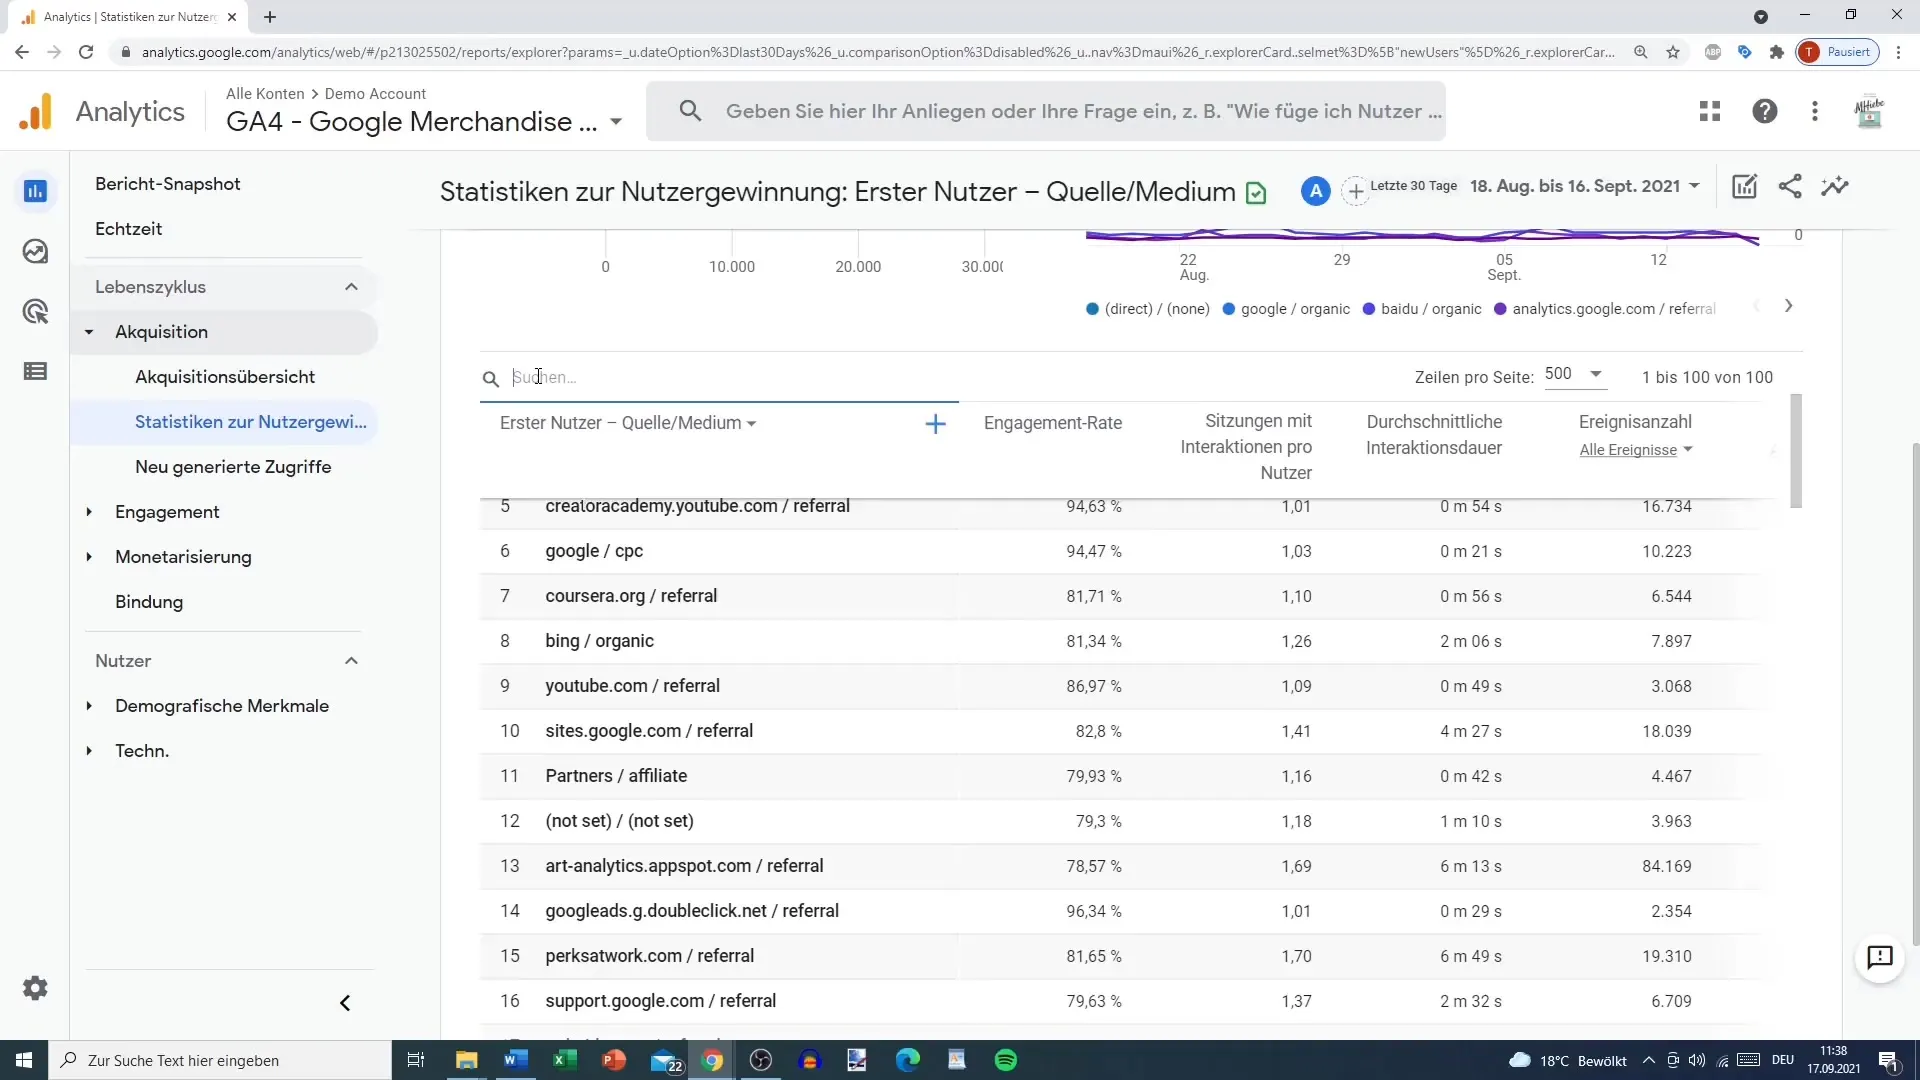Open Spotify from the taskbar
1920x1080 pixels.
tap(1006, 1060)
